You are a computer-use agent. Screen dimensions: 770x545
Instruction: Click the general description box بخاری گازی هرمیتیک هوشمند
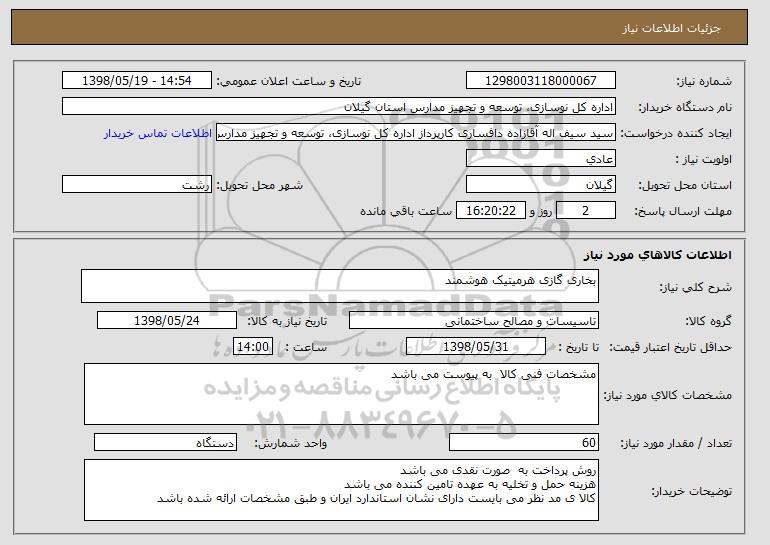[x=340, y=286]
